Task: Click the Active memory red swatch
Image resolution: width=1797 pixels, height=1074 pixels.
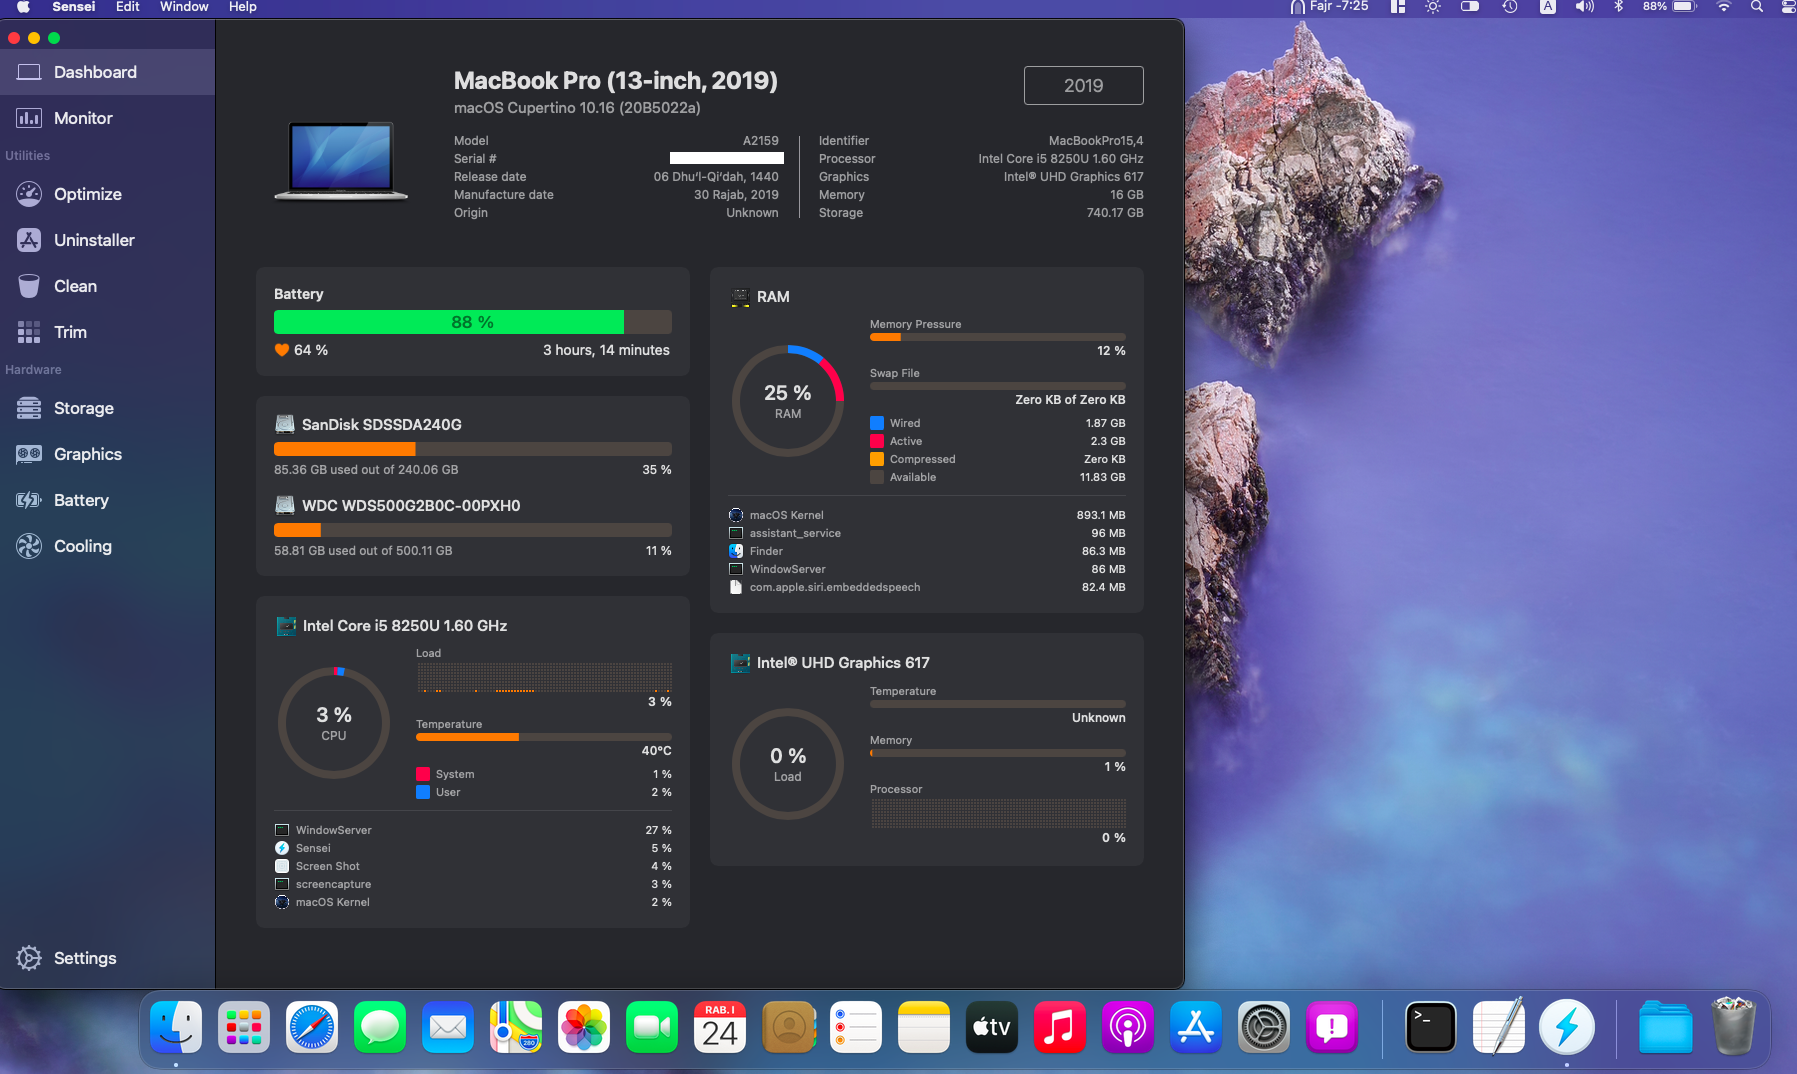Action: 877,441
